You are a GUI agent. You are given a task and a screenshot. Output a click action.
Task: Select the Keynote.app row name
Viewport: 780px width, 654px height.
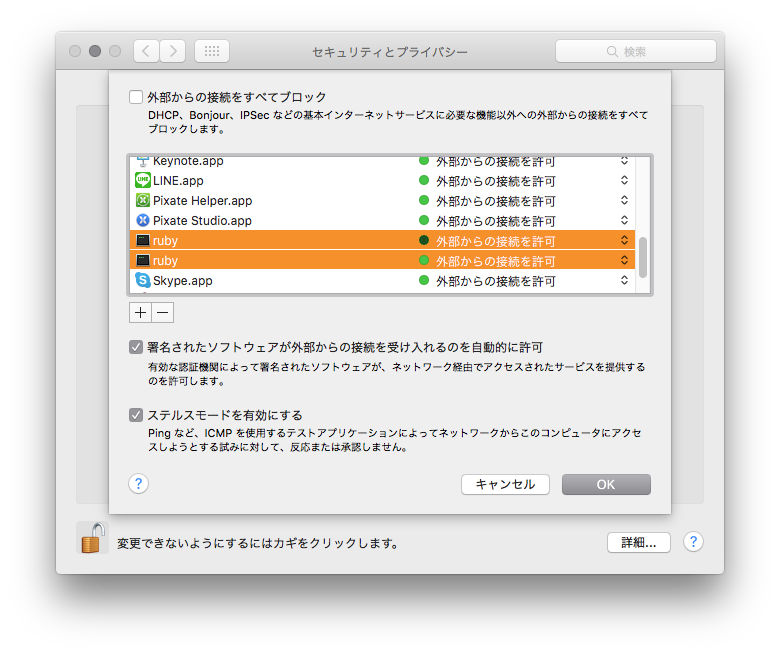coord(188,162)
